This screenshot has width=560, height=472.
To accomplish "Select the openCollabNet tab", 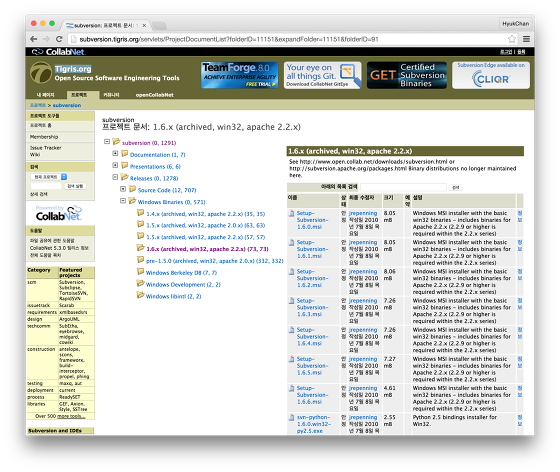I will tap(155, 95).
